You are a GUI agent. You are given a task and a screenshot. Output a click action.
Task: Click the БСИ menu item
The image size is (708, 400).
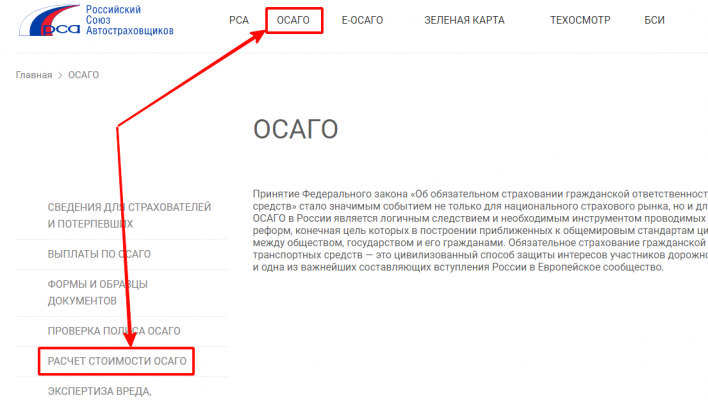tap(683, 20)
